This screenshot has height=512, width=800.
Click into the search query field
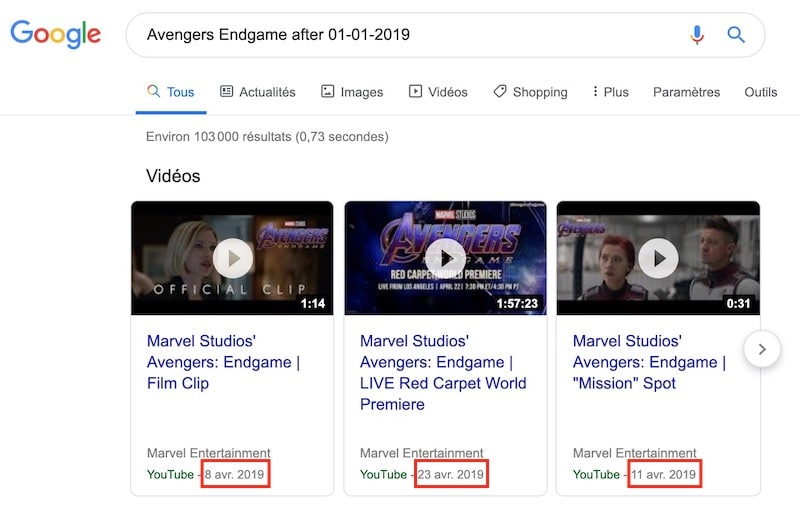pos(400,35)
